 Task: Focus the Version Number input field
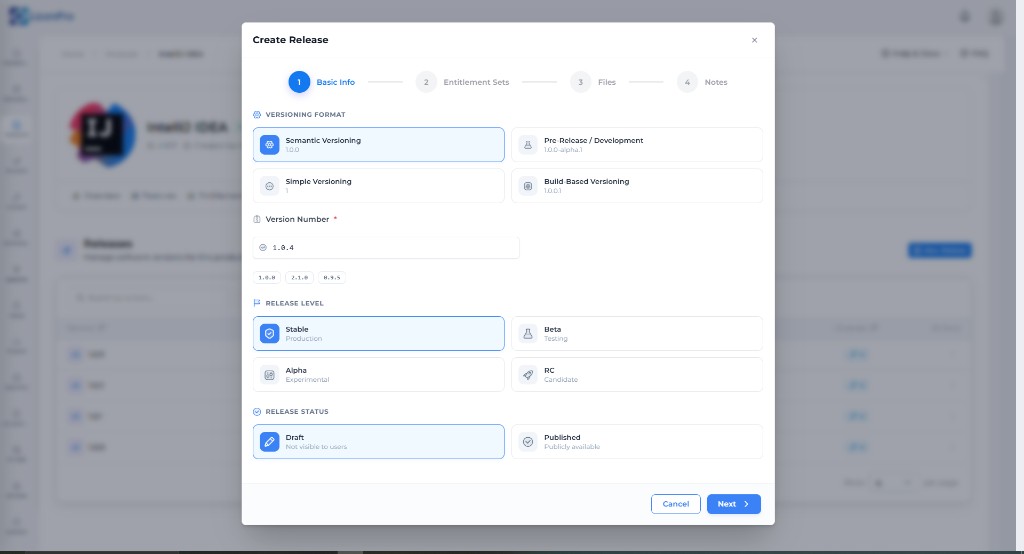[386, 248]
